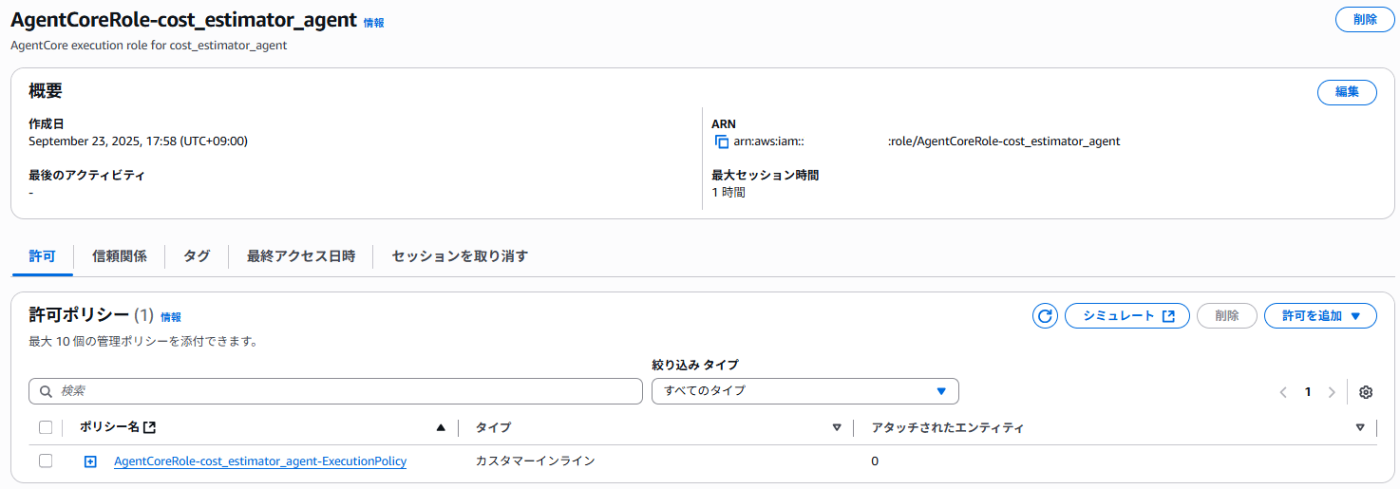This screenshot has height=489, width=1400.
Task: Click the page number 1 in pagination
Action: pos(1307,392)
